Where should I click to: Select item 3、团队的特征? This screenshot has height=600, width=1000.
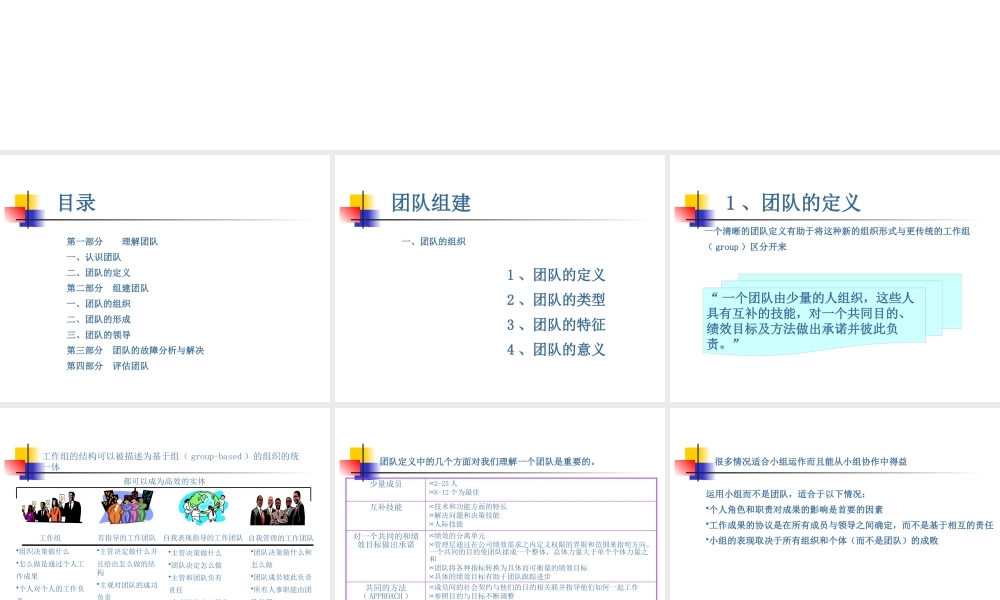[555, 325]
